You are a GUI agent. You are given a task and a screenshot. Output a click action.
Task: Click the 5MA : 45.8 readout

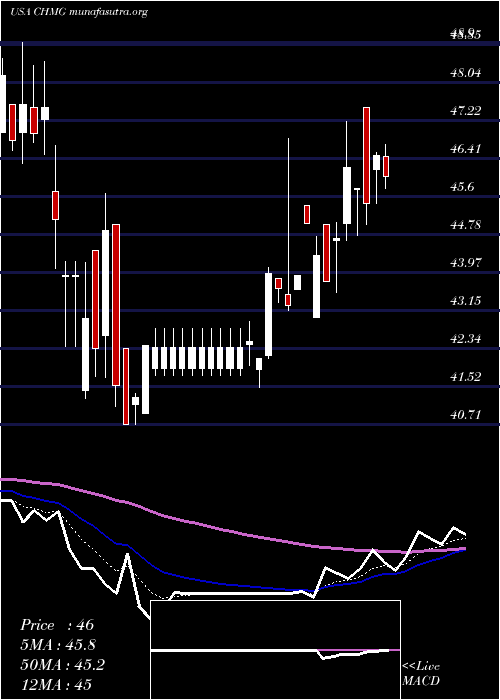tap(58, 645)
